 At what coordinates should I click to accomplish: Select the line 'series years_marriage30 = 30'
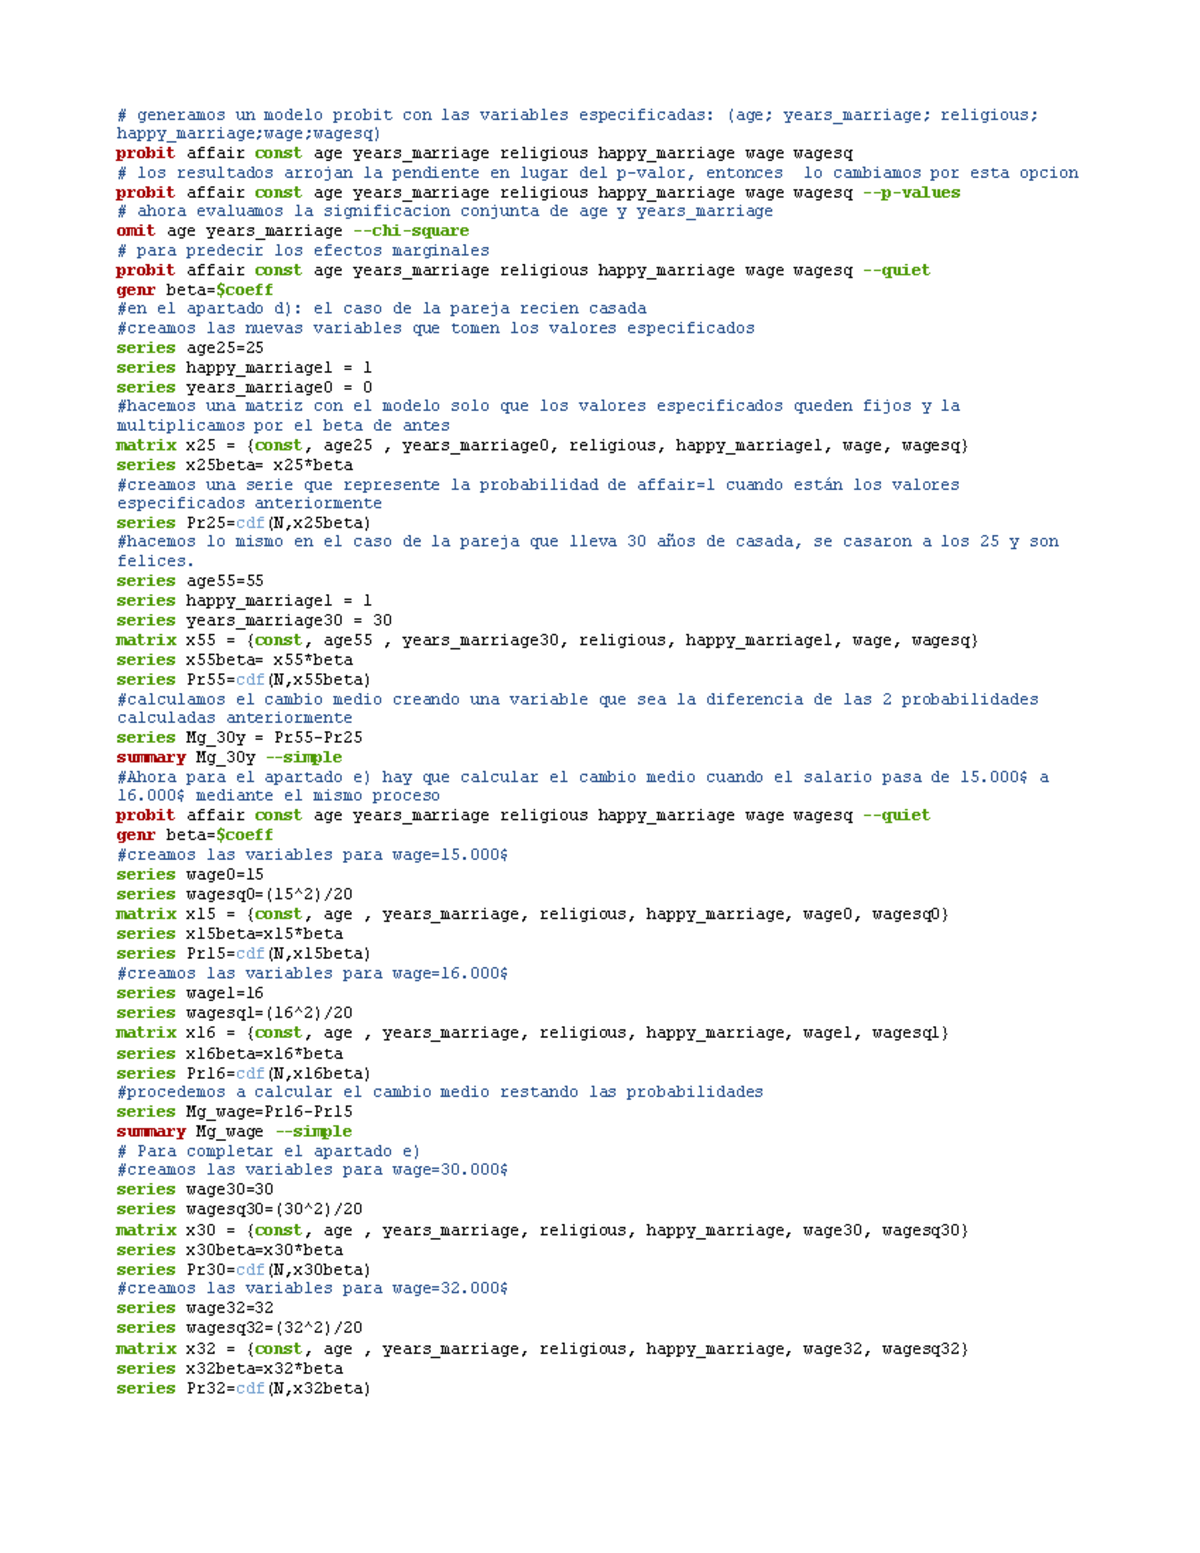coord(254,620)
